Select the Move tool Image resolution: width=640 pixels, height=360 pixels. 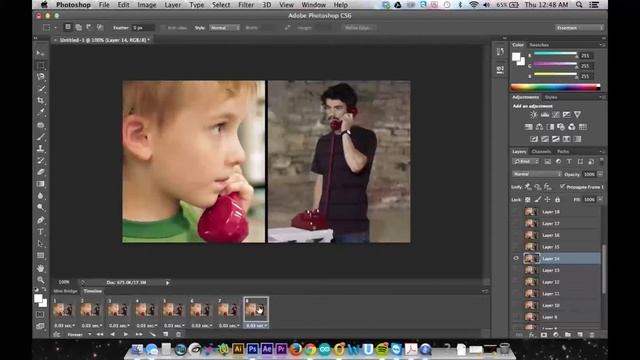coord(40,53)
